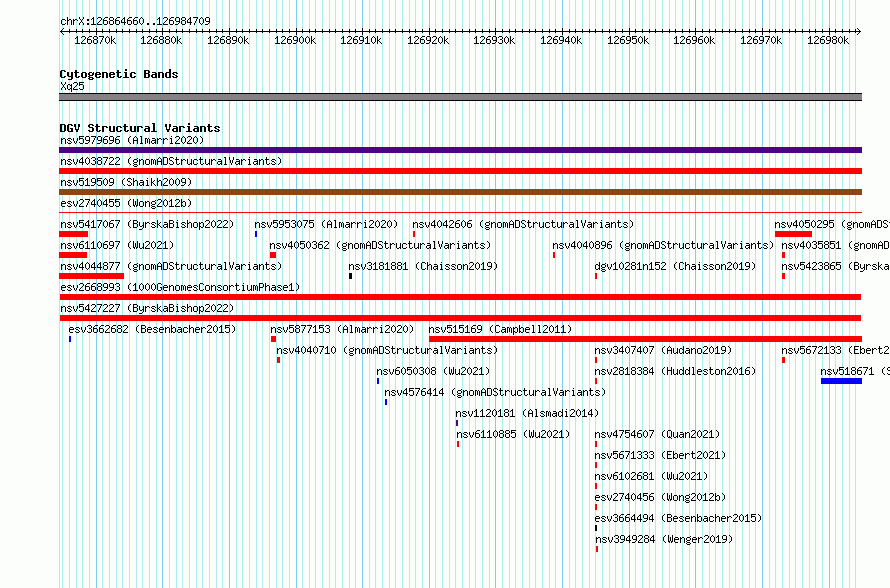Open esv3662682 (Besenbacher2015) label
The height and width of the screenshot is (588, 890).
(x=152, y=329)
